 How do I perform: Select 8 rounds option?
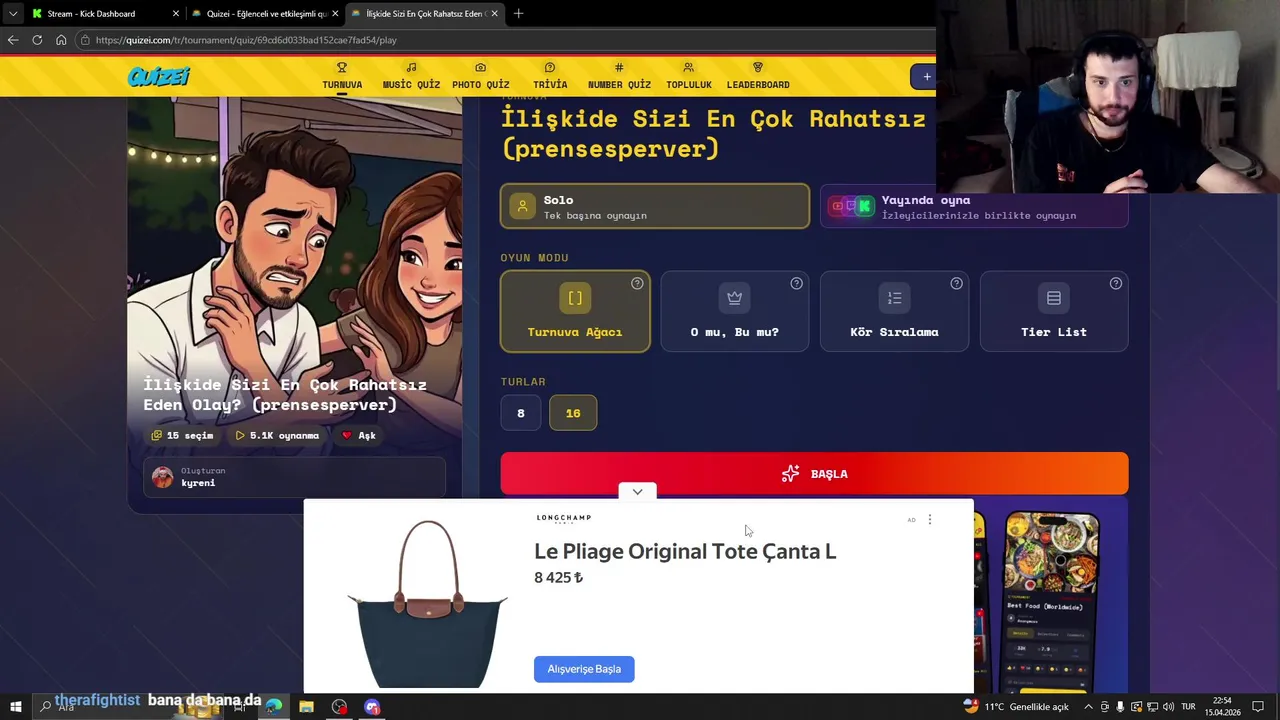[520, 413]
